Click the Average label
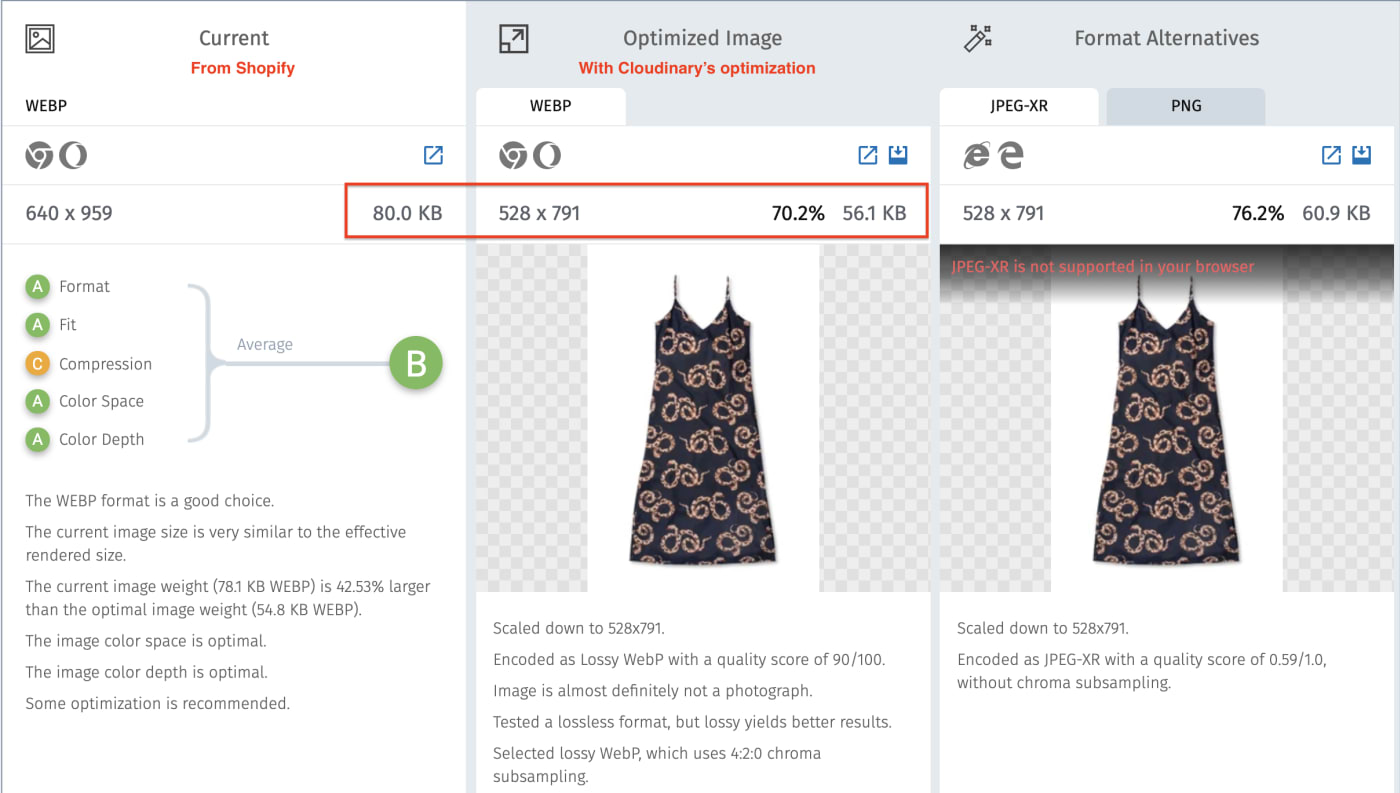Image resolution: width=1400 pixels, height=793 pixels. pyautogui.click(x=265, y=345)
